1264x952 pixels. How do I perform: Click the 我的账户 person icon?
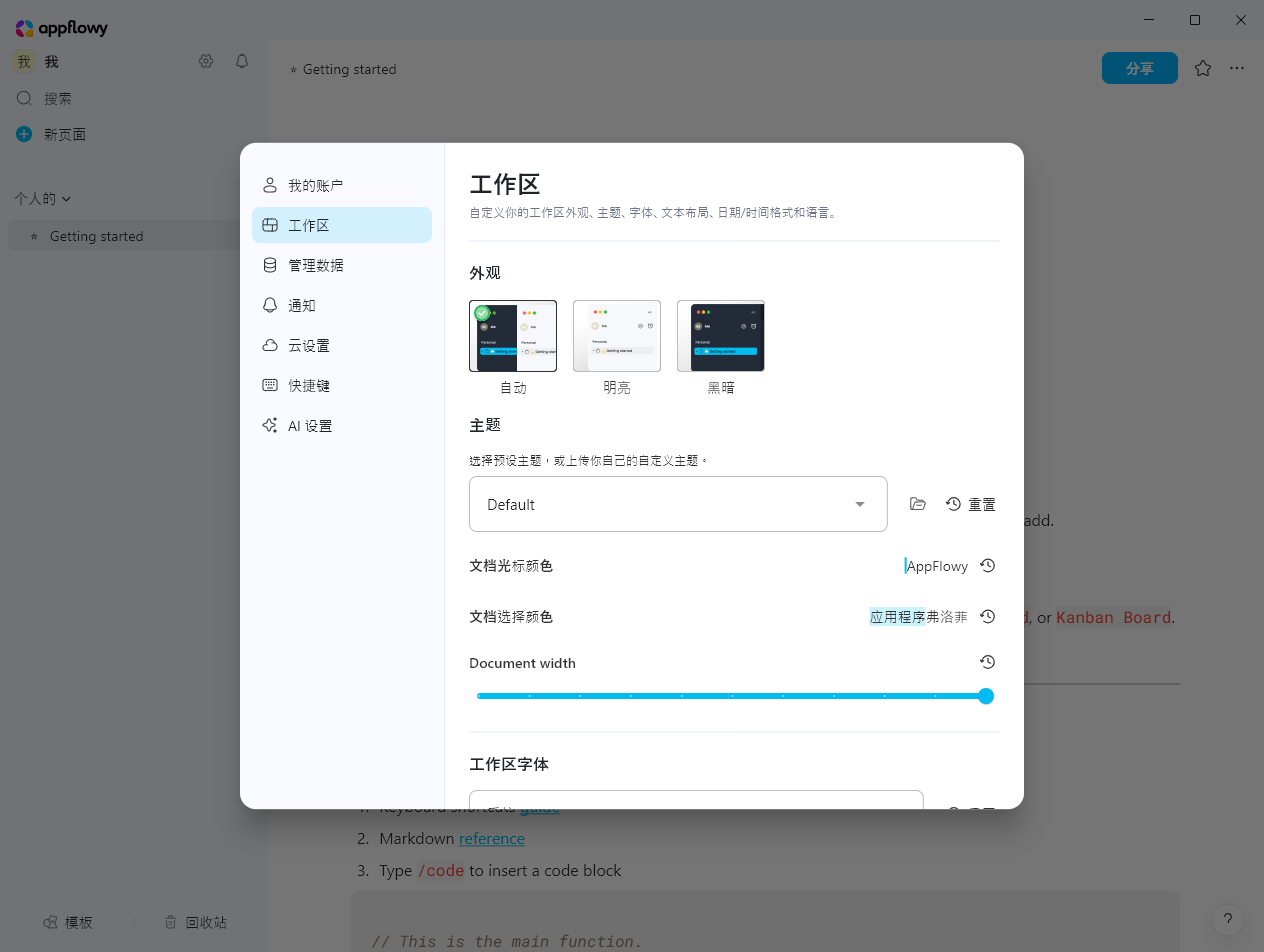coord(270,185)
